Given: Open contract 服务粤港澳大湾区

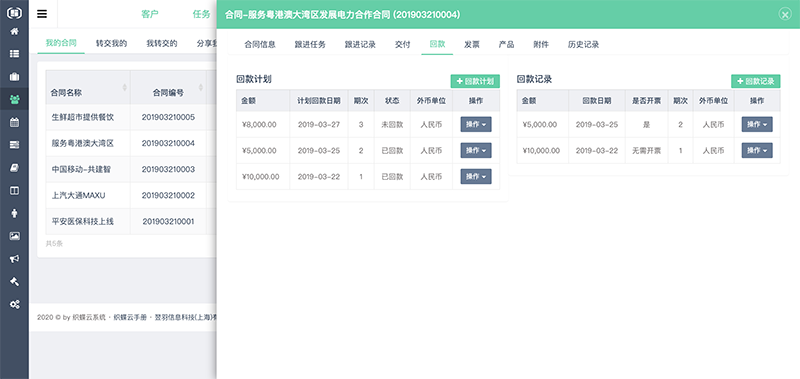Looking at the screenshot, I should coord(83,143).
